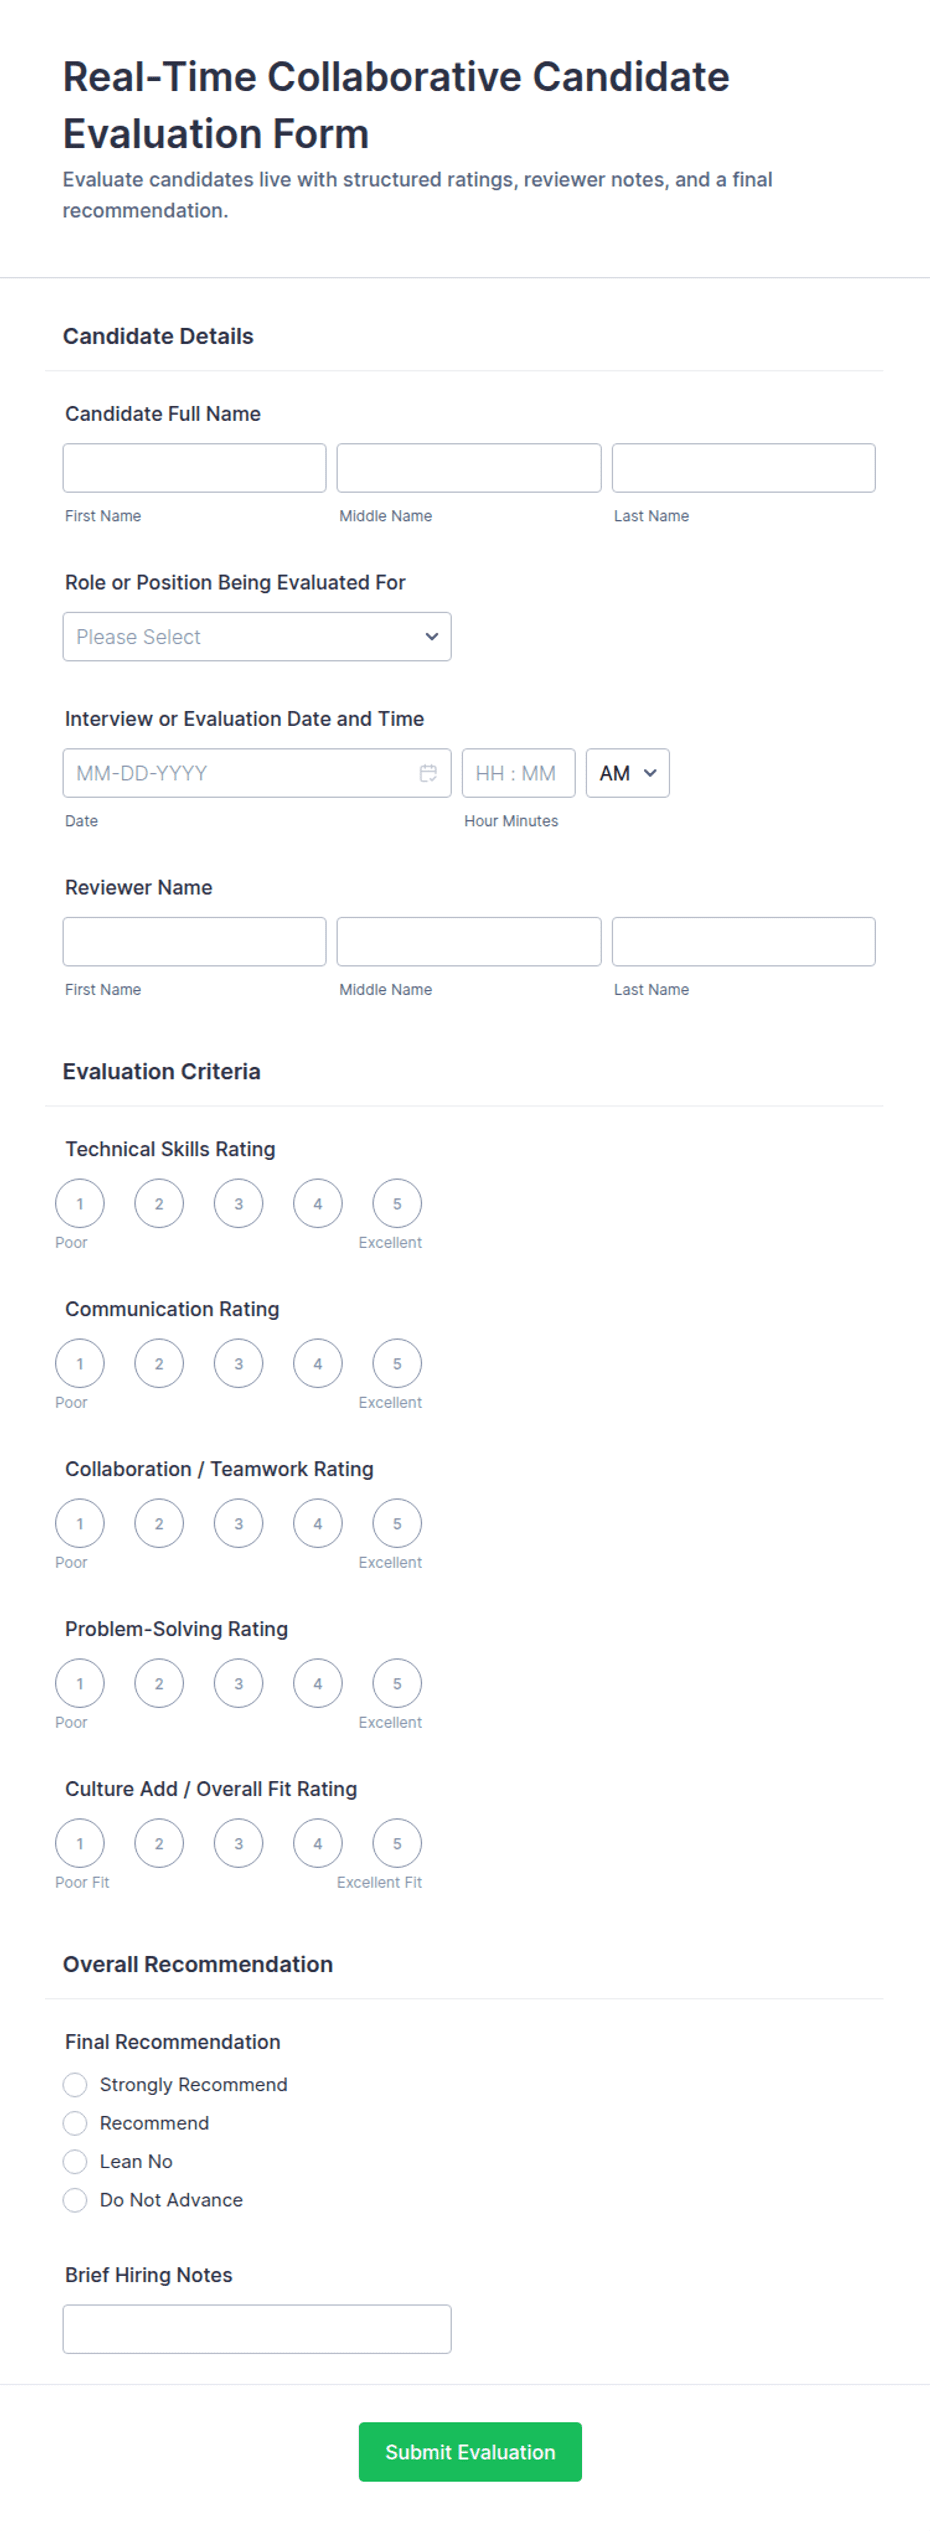
Task: Select 4 for Collaboration / Teamwork Rating
Action: pos(318,1523)
